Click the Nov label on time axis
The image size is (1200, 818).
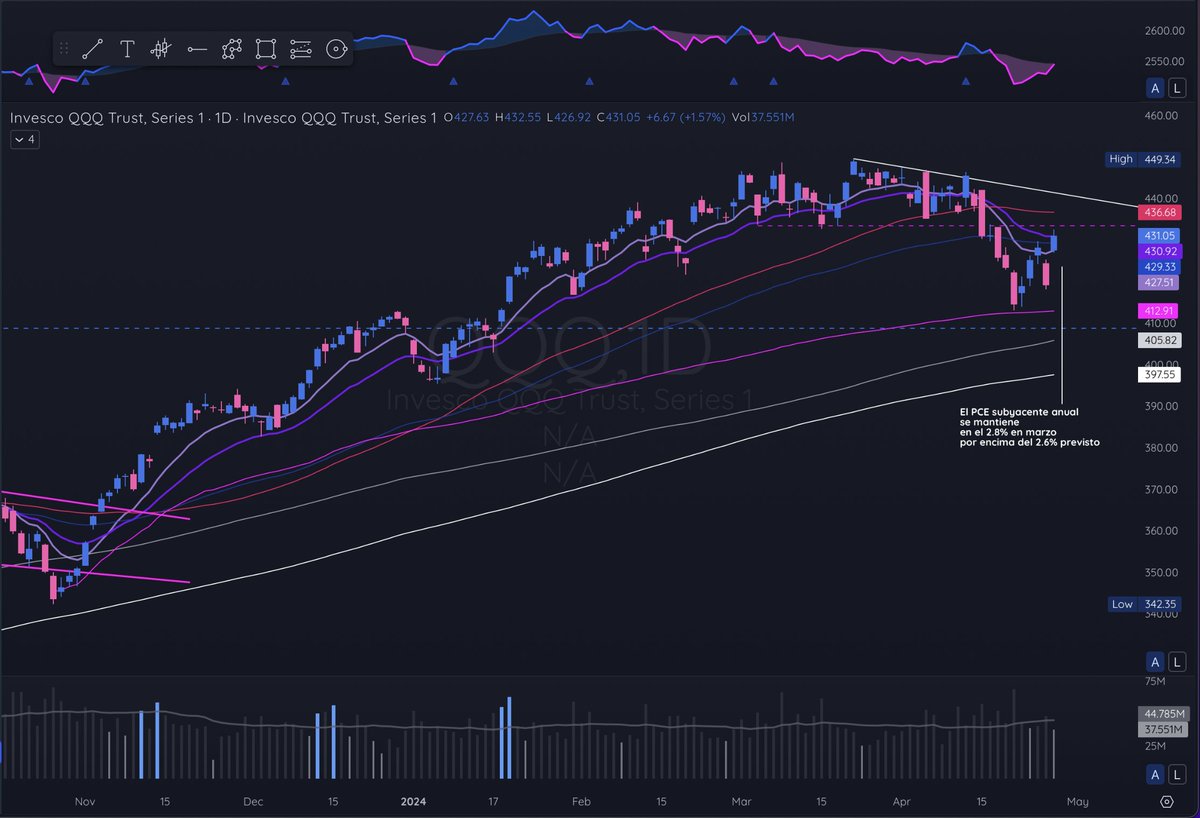pos(84,802)
